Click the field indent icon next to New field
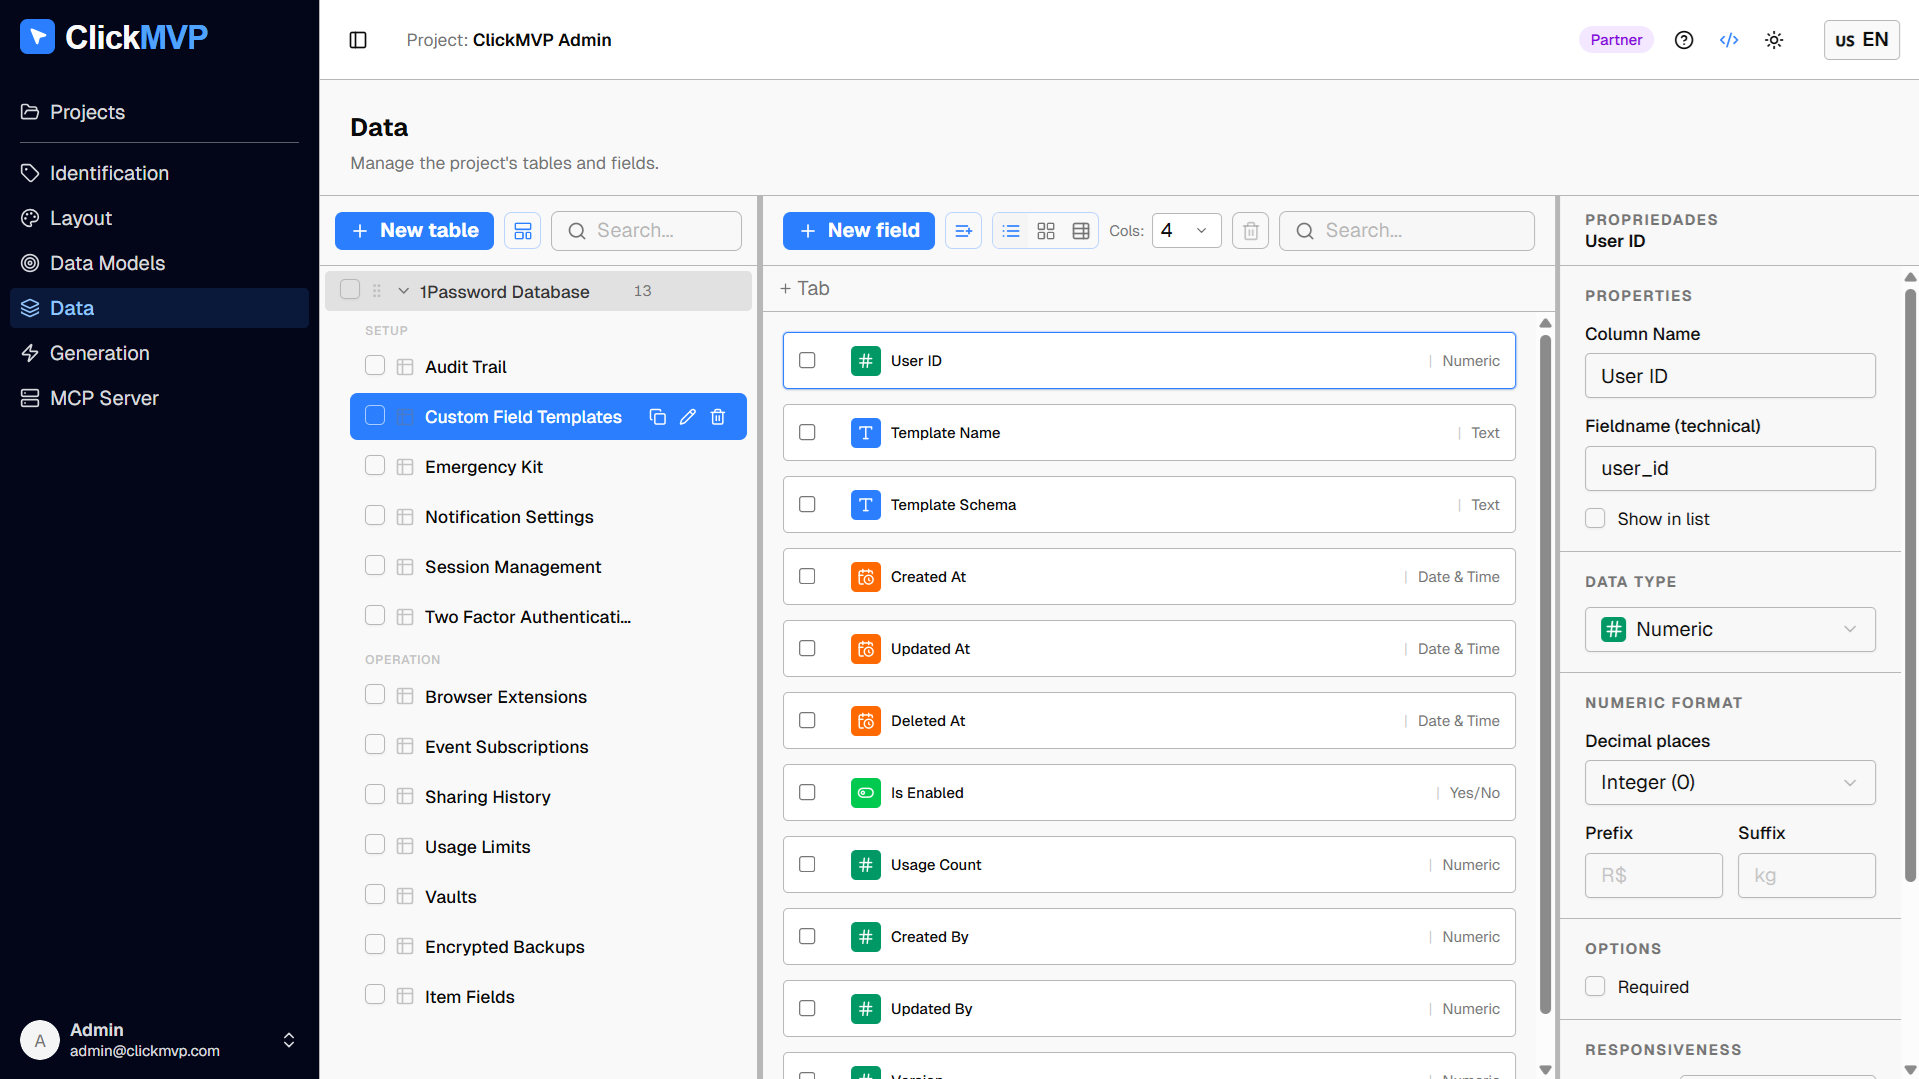The width and height of the screenshot is (1919, 1079). tap(963, 231)
